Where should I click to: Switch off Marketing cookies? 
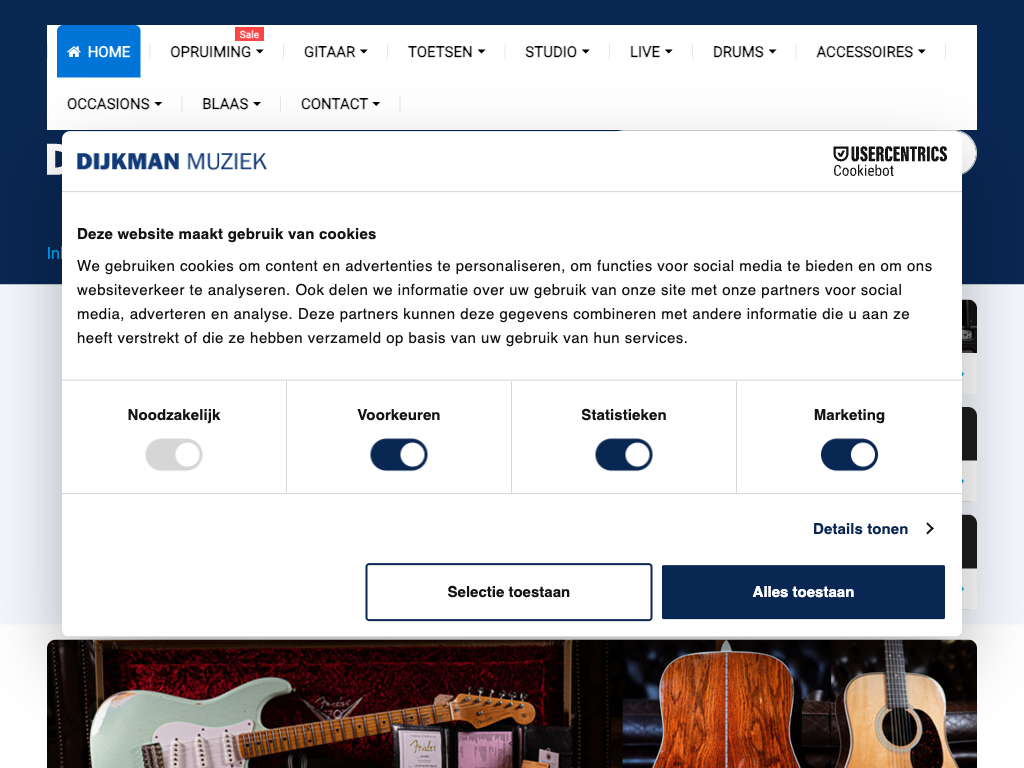[x=849, y=455]
